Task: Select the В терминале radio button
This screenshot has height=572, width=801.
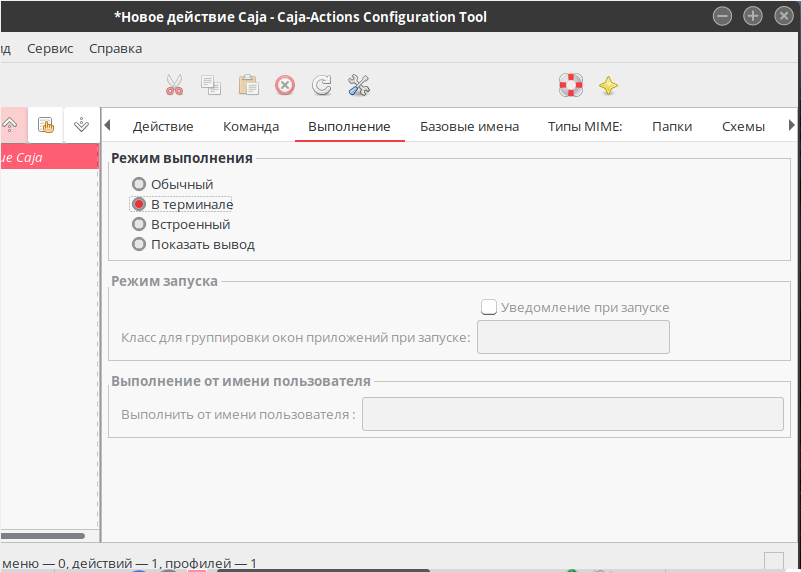Action: coord(182,204)
